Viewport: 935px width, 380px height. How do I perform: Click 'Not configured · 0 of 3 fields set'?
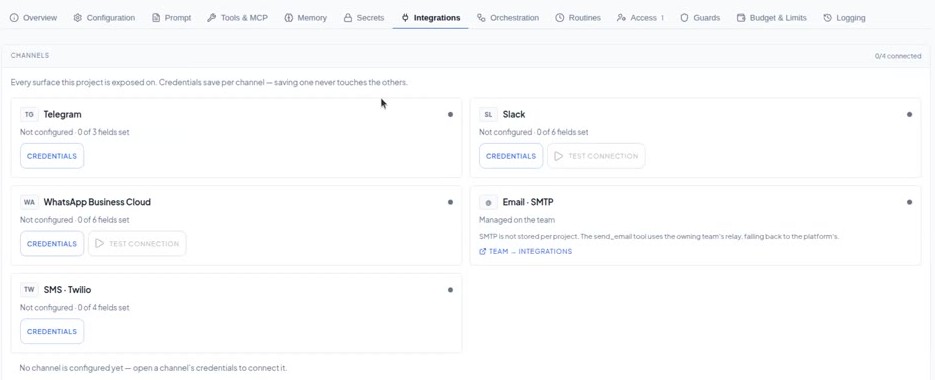pyautogui.click(x=75, y=132)
